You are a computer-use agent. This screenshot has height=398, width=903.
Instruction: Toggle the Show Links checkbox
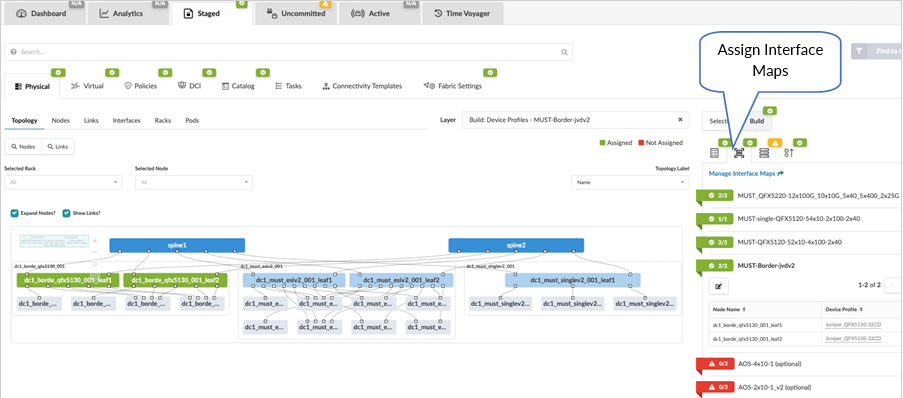coord(66,213)
